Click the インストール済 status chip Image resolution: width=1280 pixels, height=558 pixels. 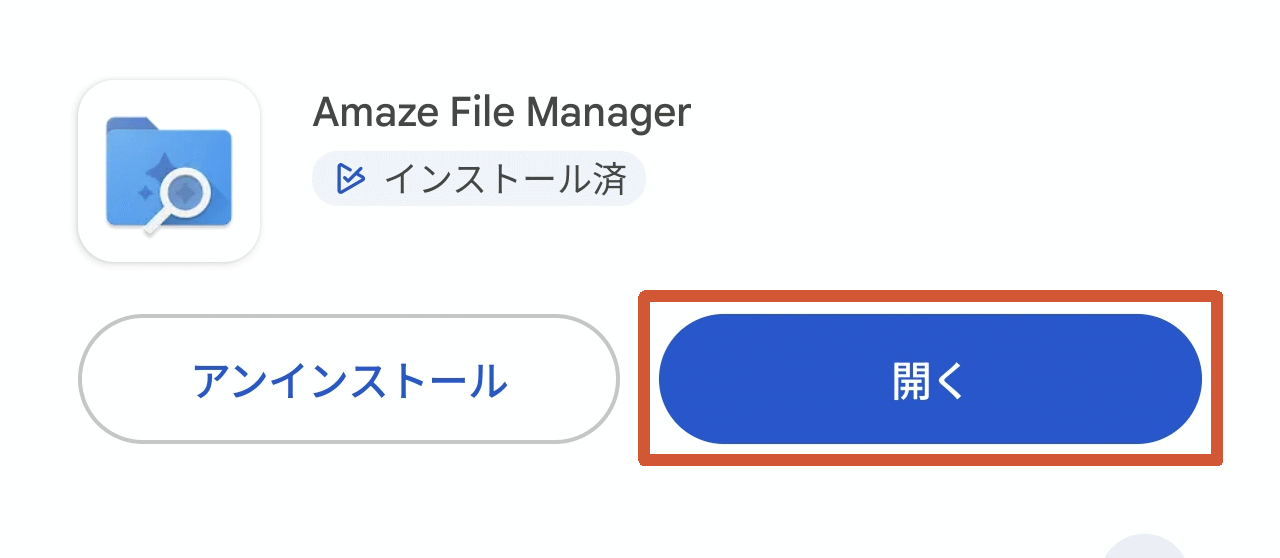coord(478,180)
